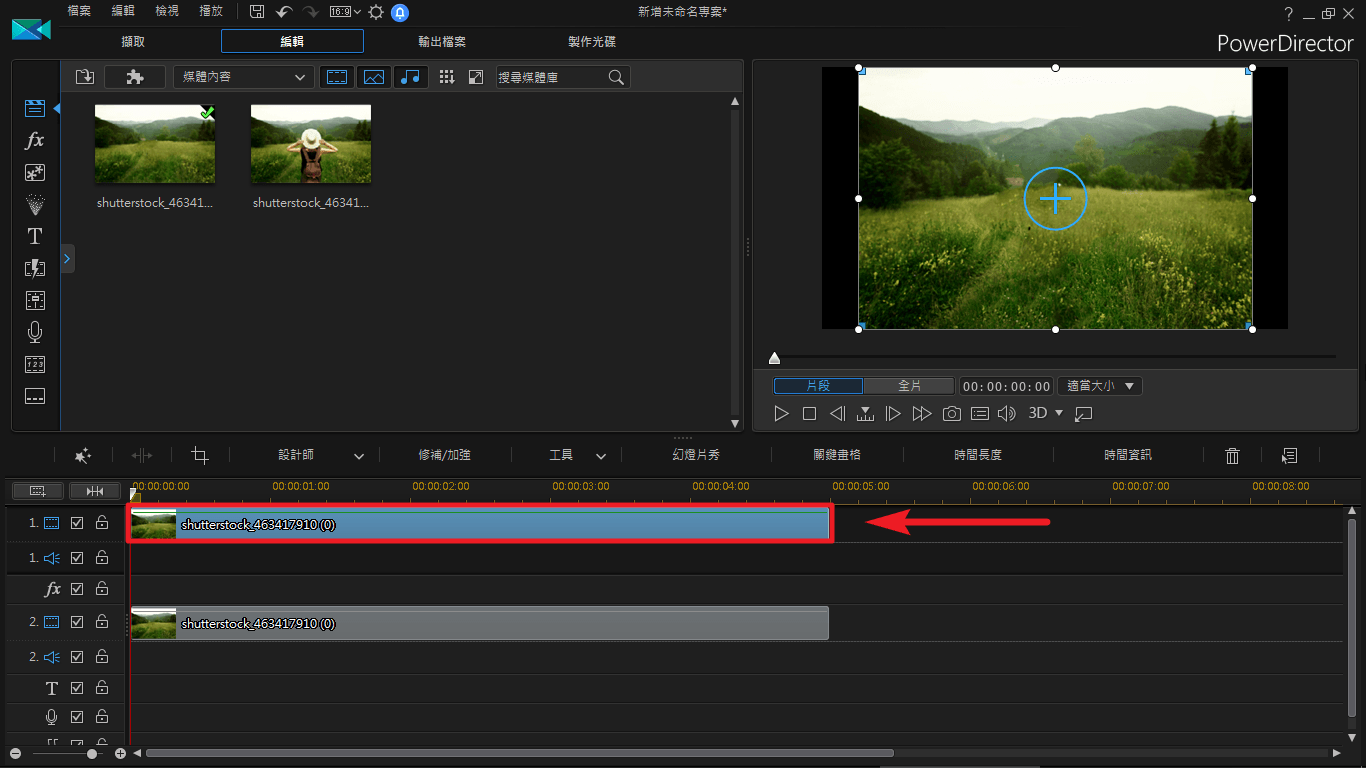Open the Audio Mixing Room in the sidebar

(35, 300)
